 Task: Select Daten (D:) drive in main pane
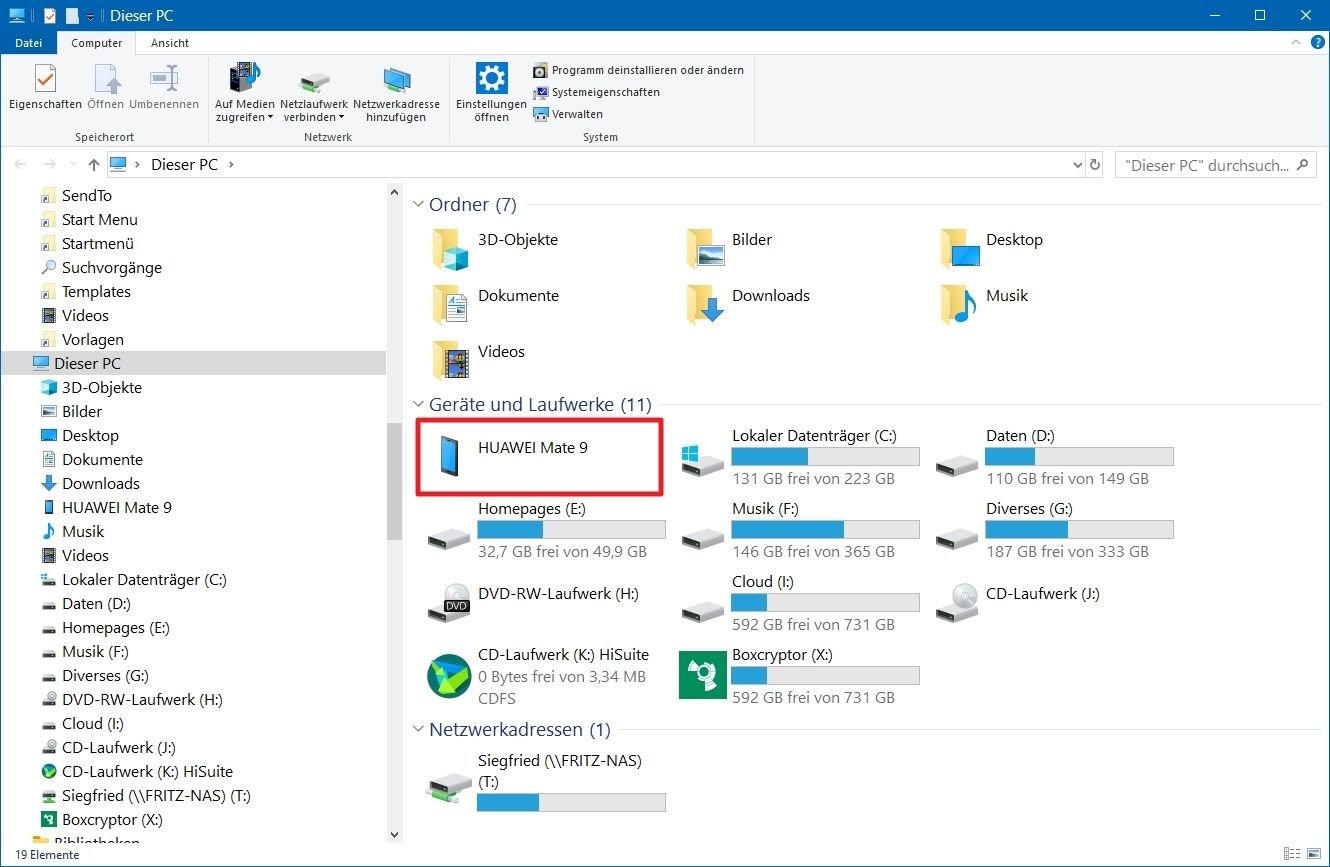pos(1054,457)
